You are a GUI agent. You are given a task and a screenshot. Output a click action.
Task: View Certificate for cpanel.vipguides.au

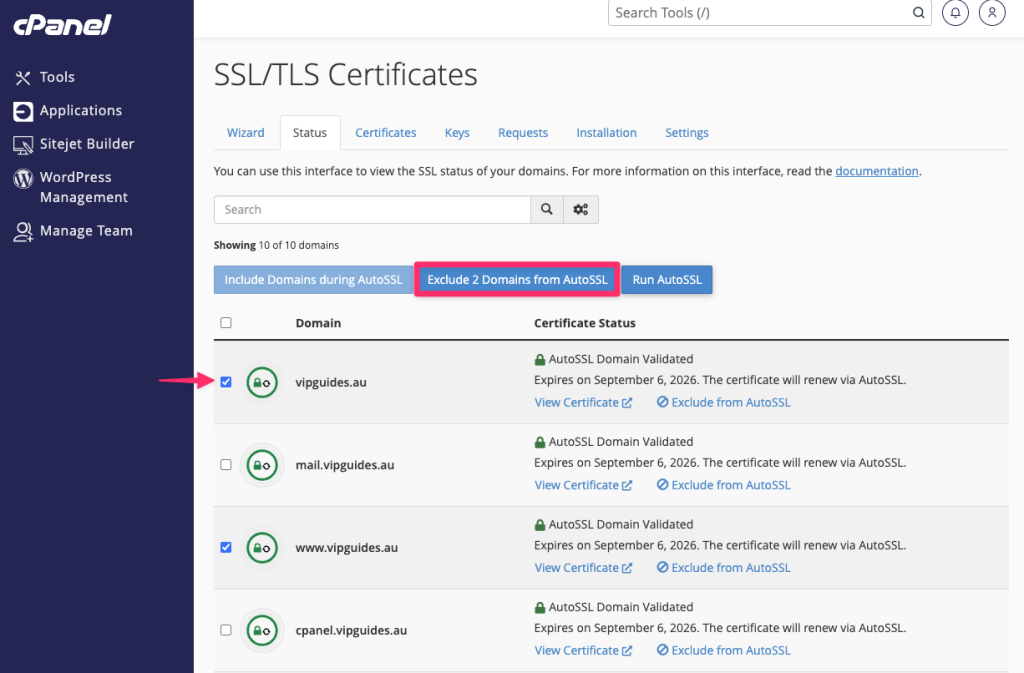(x=583, y=650)
